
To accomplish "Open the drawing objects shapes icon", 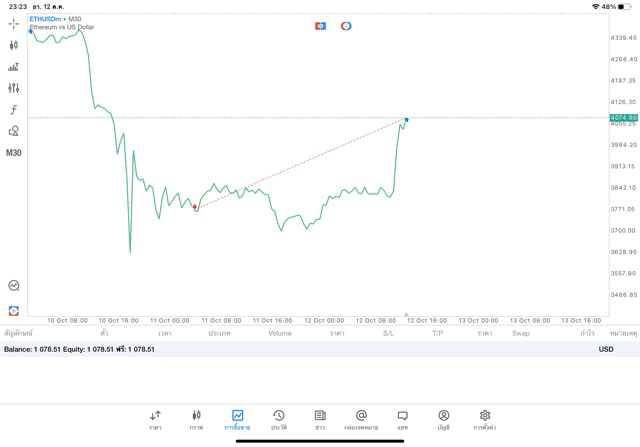I will tap(14, 131).
